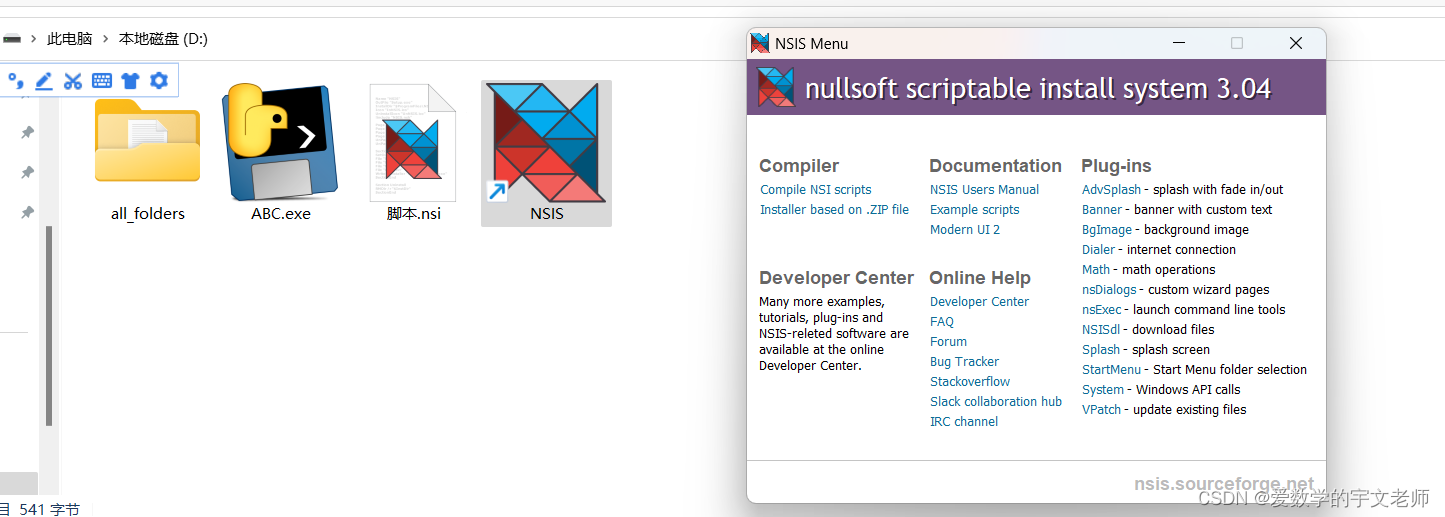Viewport: 1445px width, 517px height.
Task: Open the AdvSplash plug-in link
Action: coord(1111,190)
